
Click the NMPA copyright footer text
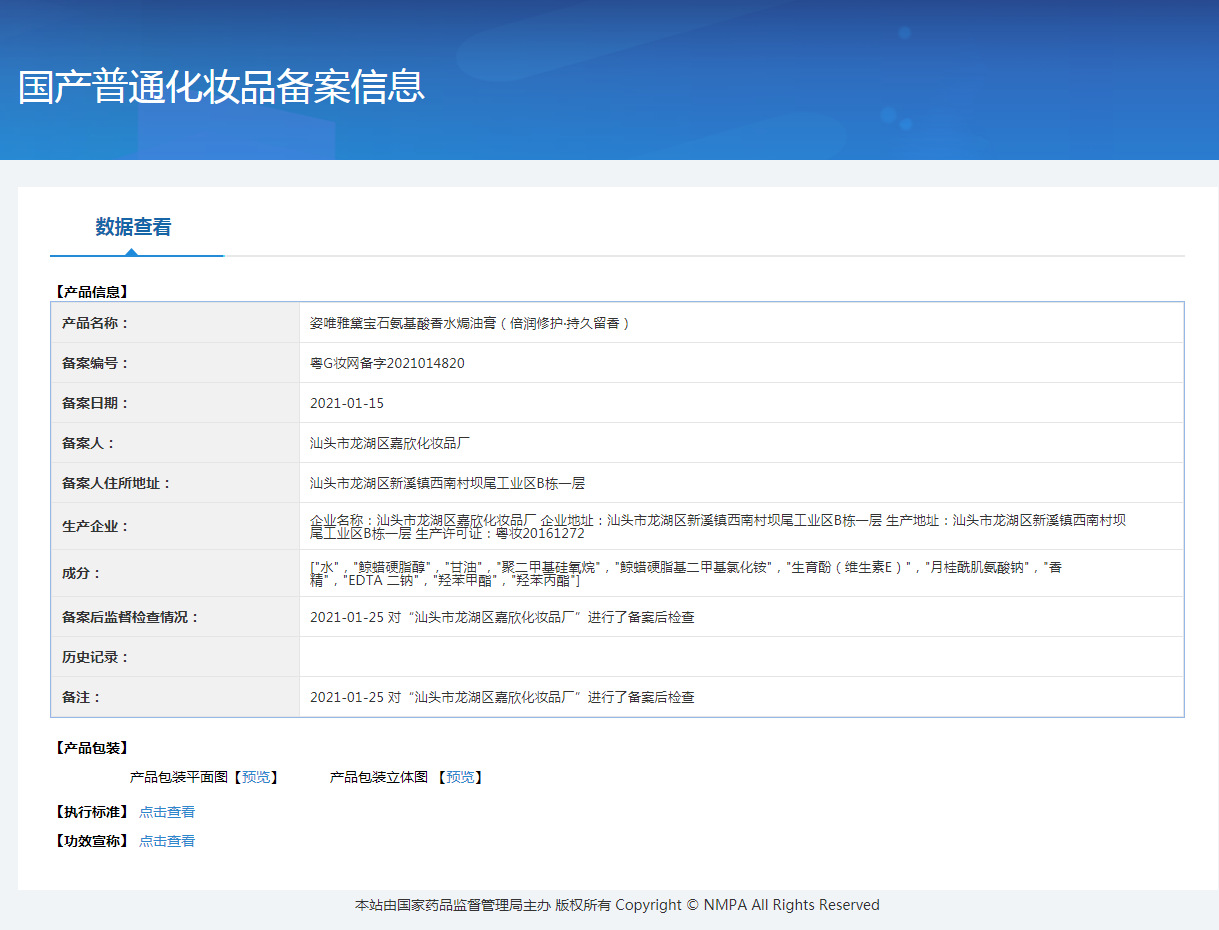pos(617,905)
